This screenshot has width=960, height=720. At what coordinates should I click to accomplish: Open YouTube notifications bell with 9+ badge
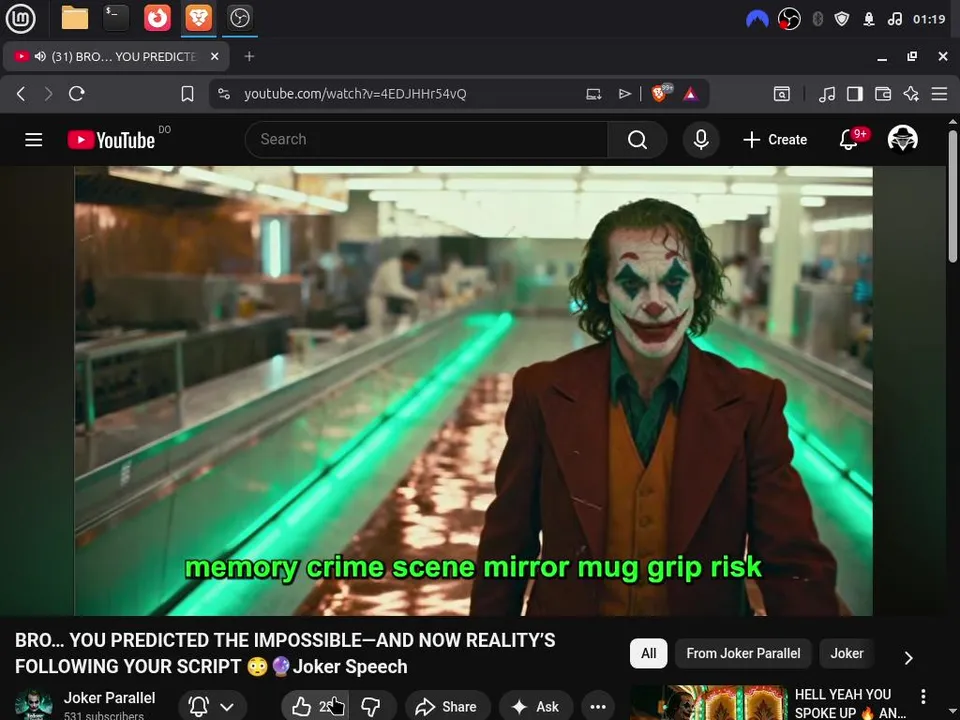pos(849,139)
